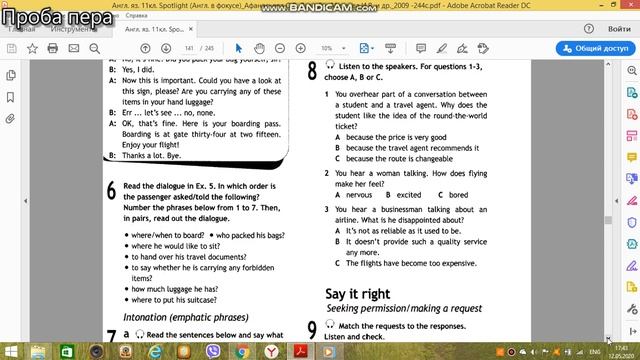Open the page thumbnails panel icon
Screen dimensions: 640x360
(x=11, y=75)
